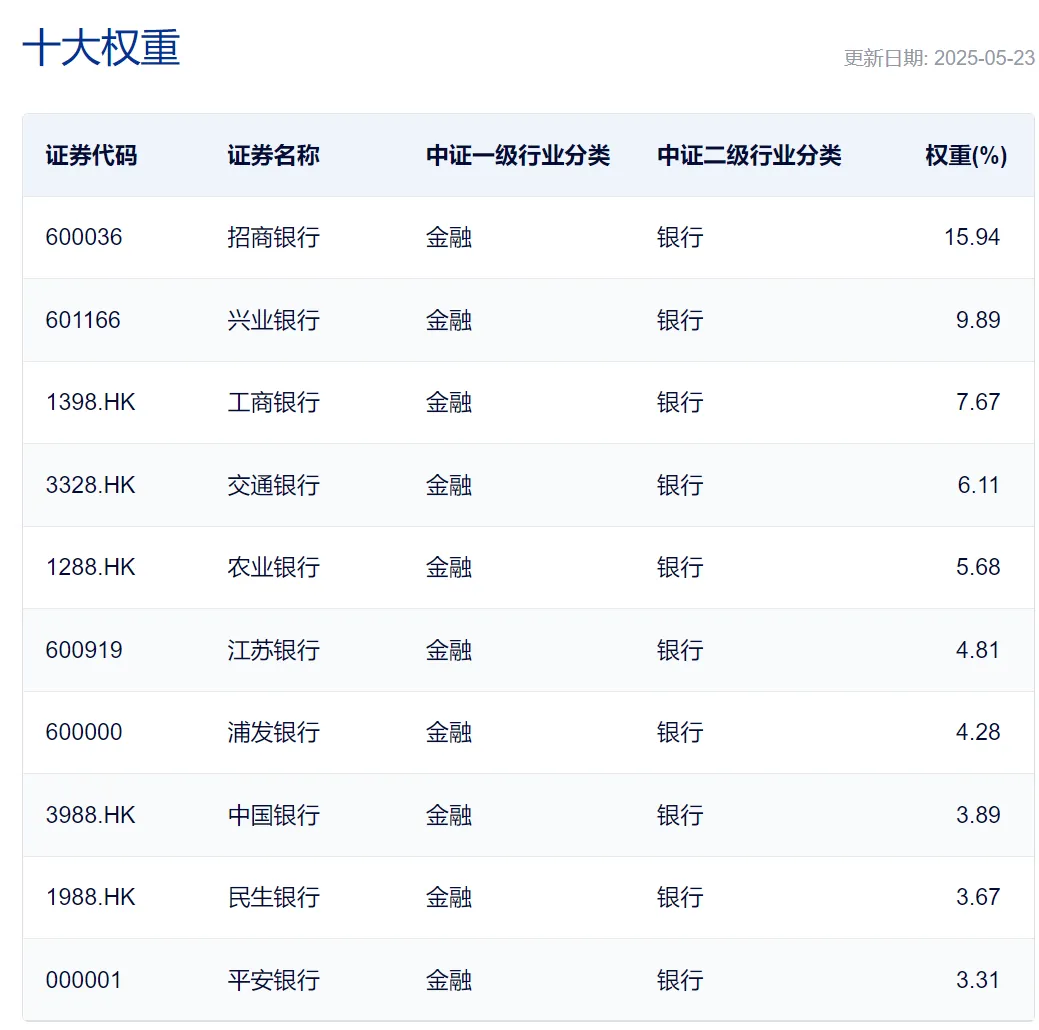1039x1030 pixels.
Task: Click the 权重(%) column header
Action: (966, 156)
